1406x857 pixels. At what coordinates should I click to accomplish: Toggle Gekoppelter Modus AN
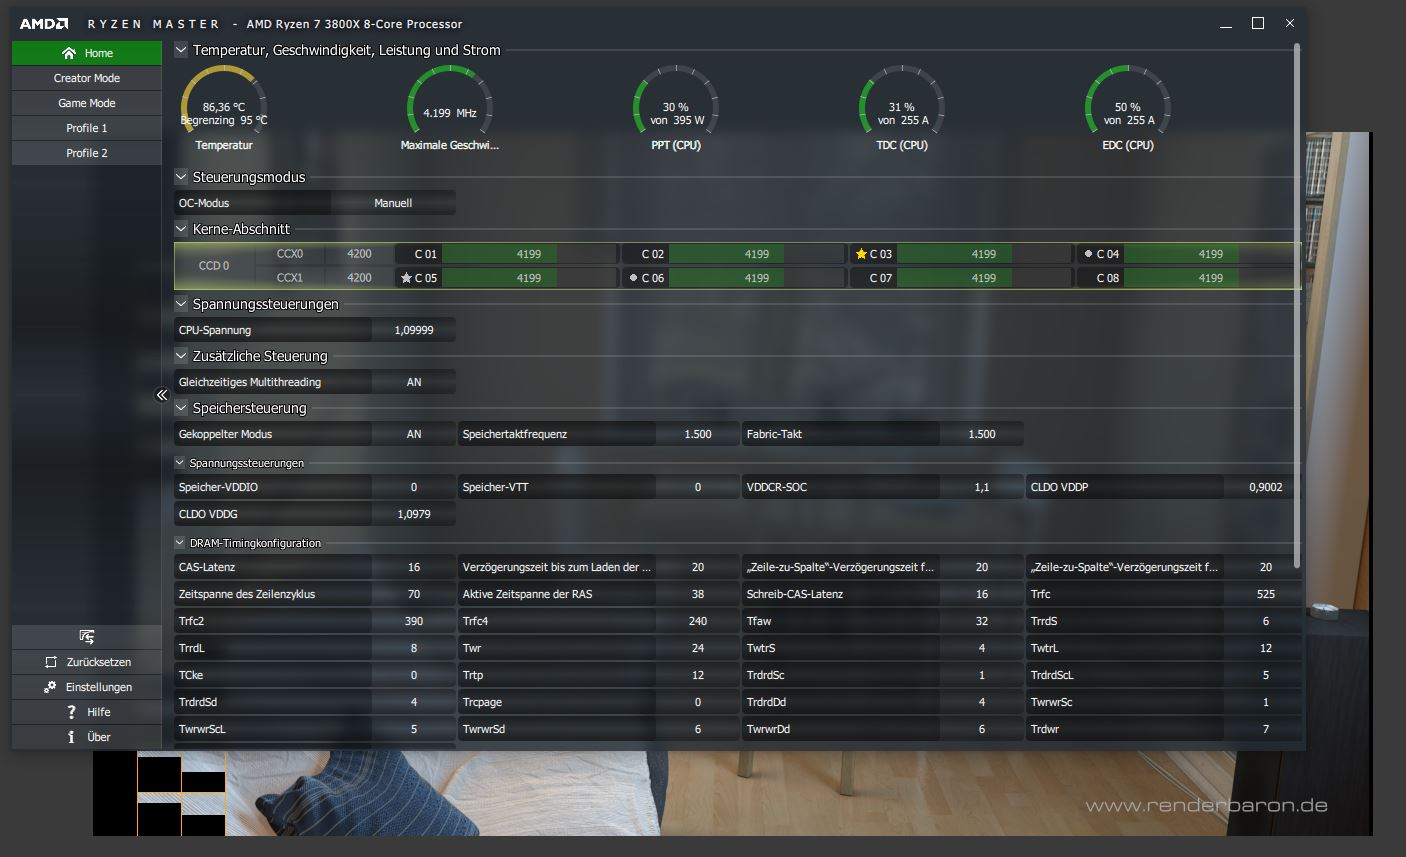pos(414,434)
